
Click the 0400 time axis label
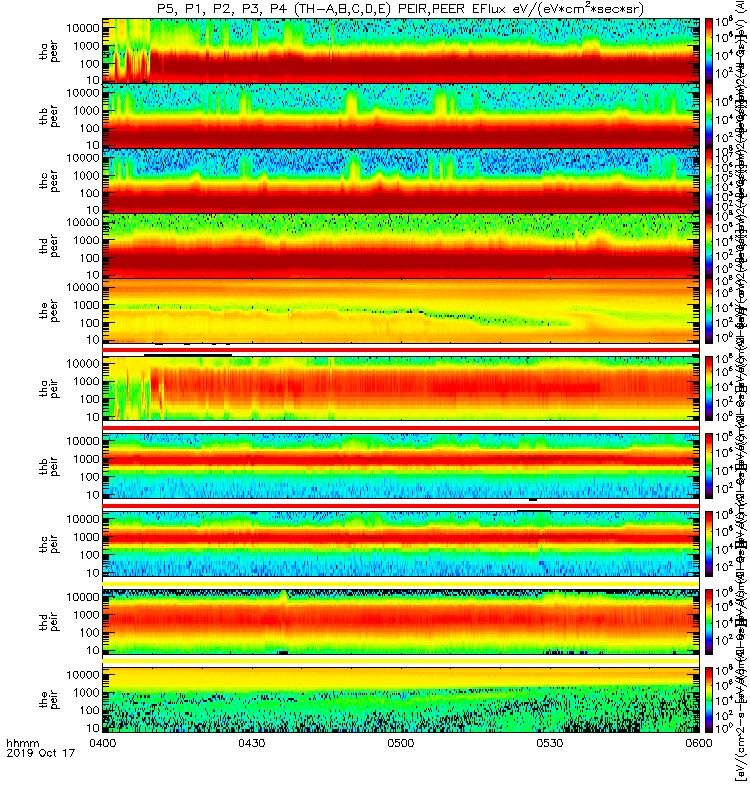pyautogui.click(x=103, y=743)
